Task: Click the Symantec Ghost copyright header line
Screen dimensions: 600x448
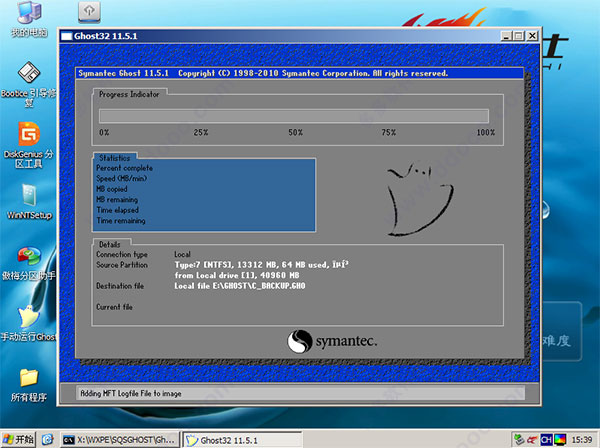Action: 263,73
